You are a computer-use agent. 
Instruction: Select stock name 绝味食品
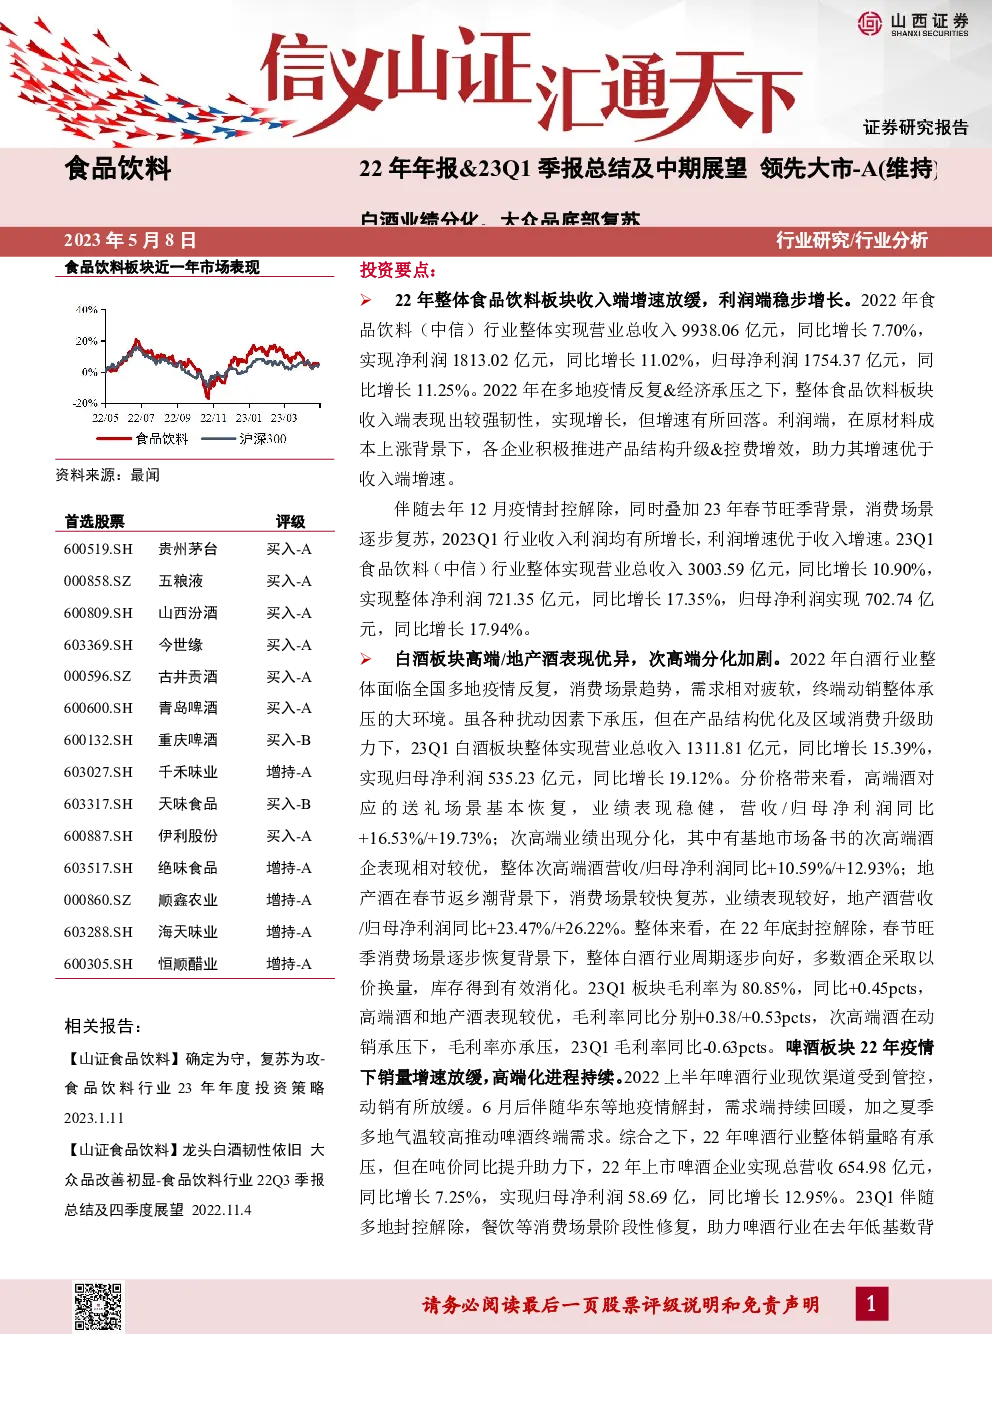tap(187, 868)
